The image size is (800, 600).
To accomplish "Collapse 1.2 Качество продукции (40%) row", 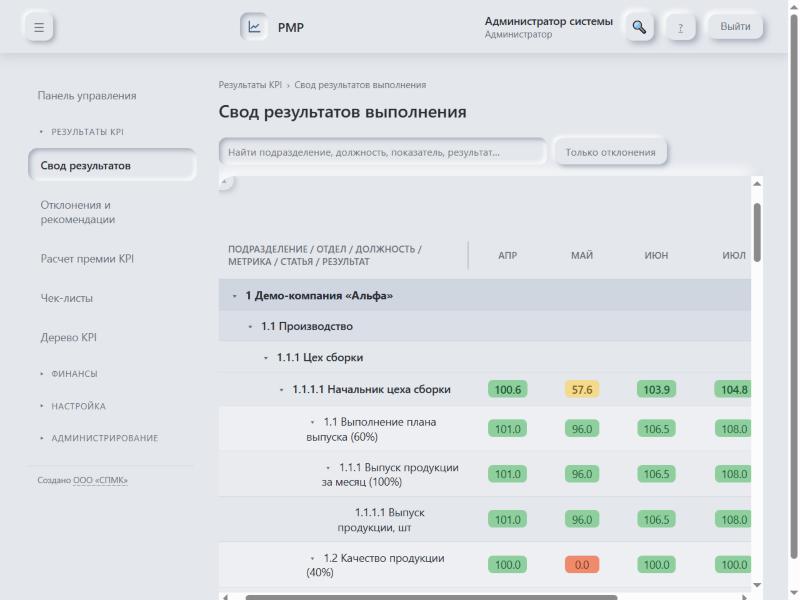I will click(x=312, y=559).
